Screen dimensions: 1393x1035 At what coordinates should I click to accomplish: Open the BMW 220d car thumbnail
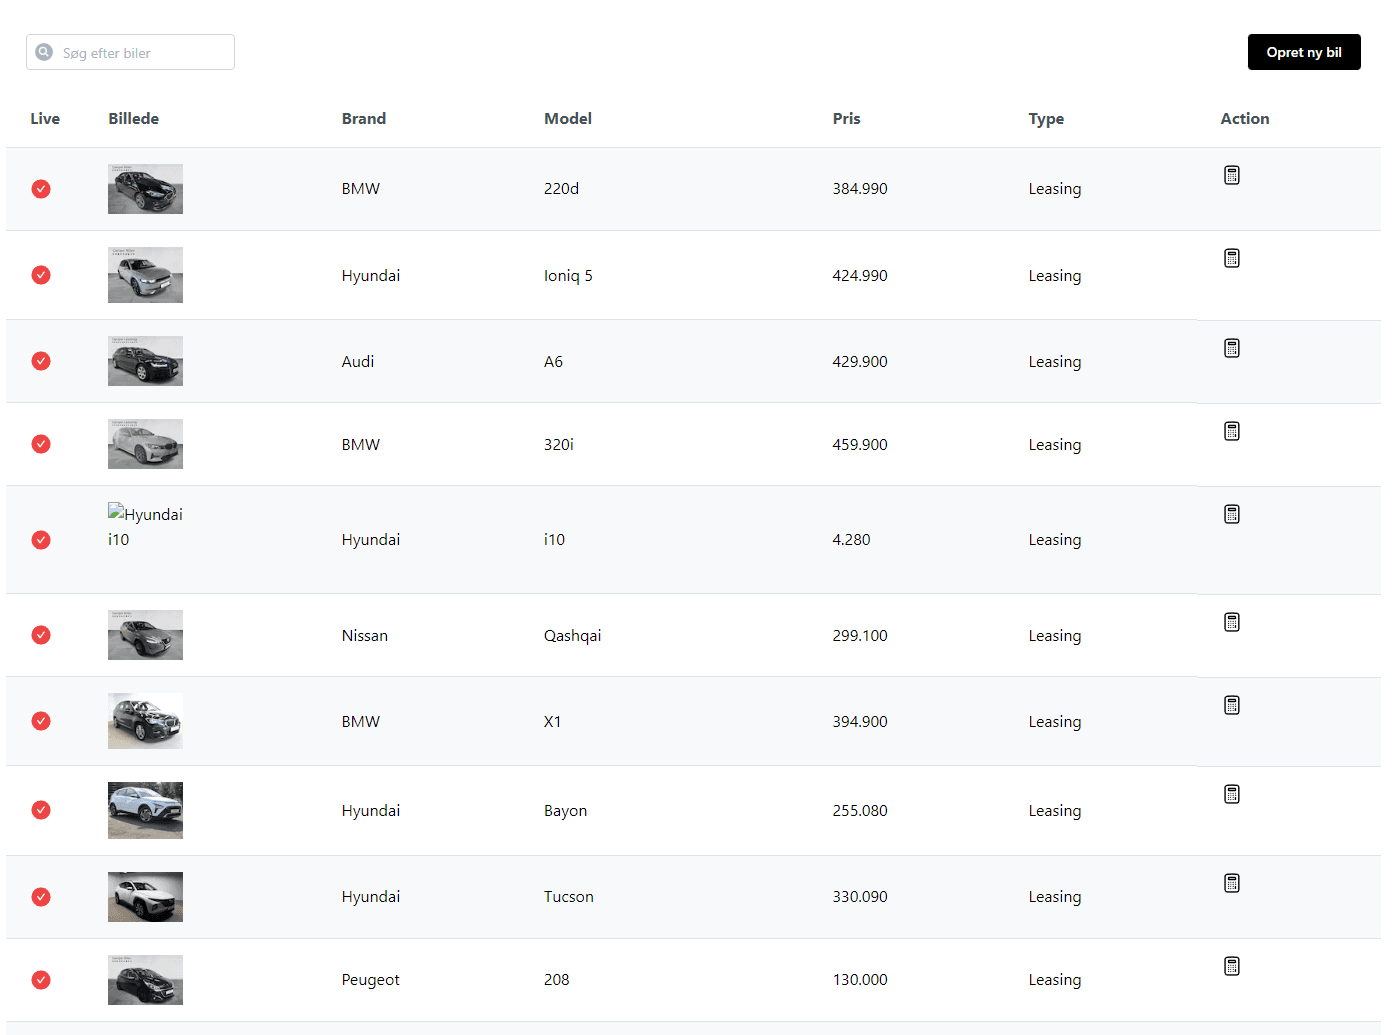pos(145,189)
